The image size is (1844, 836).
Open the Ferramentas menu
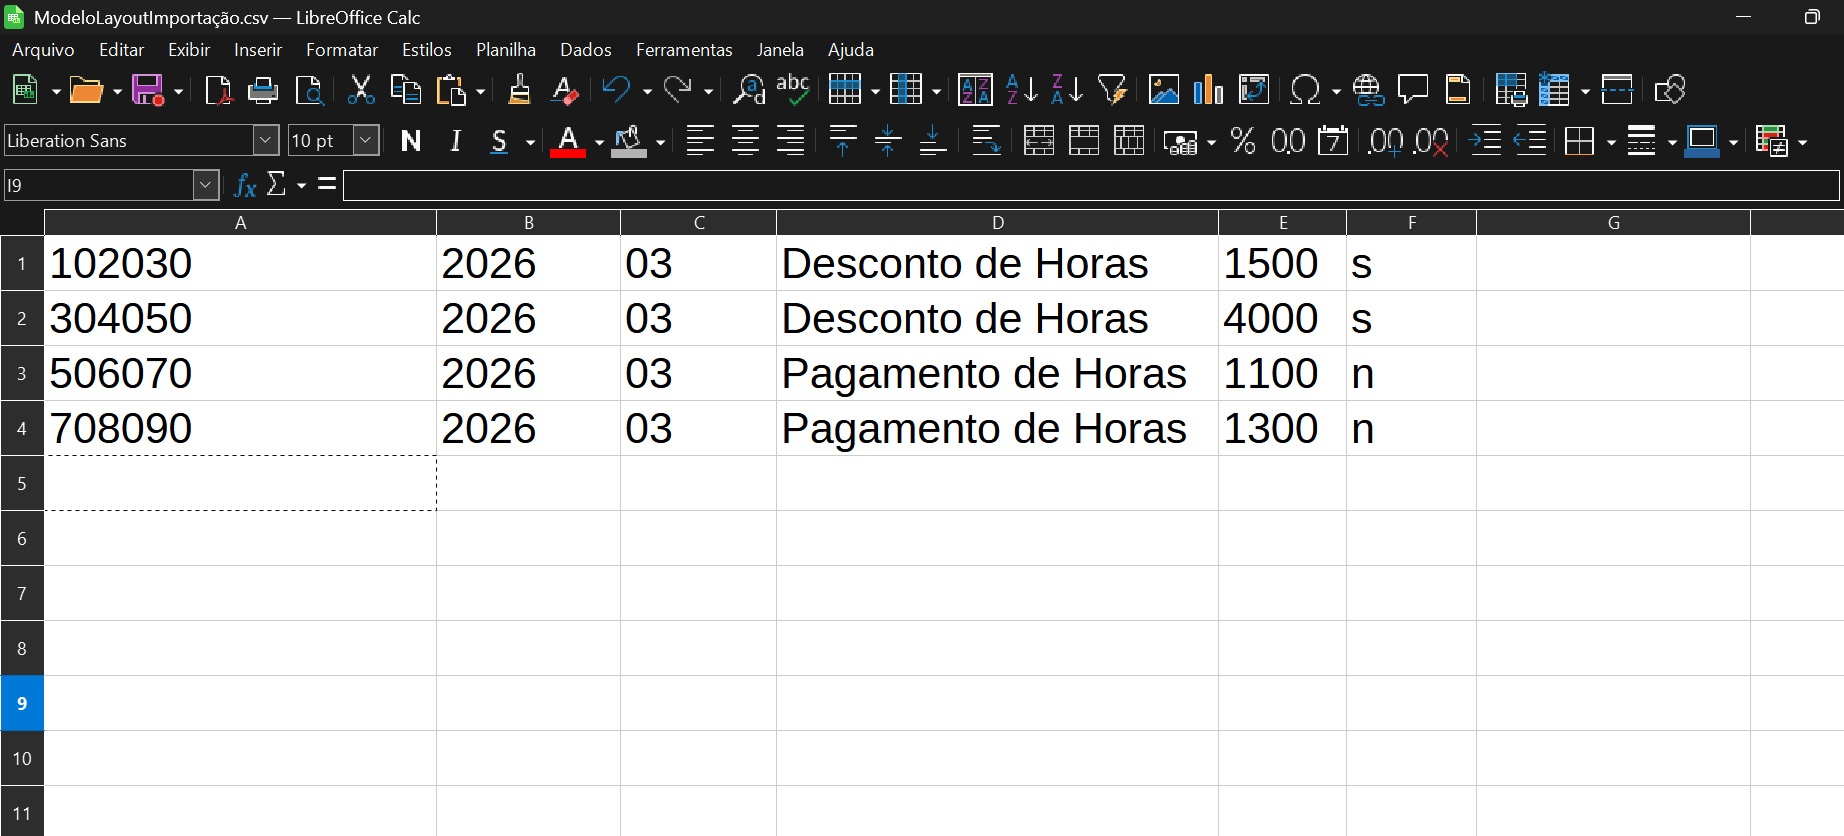tap(684, 50)
